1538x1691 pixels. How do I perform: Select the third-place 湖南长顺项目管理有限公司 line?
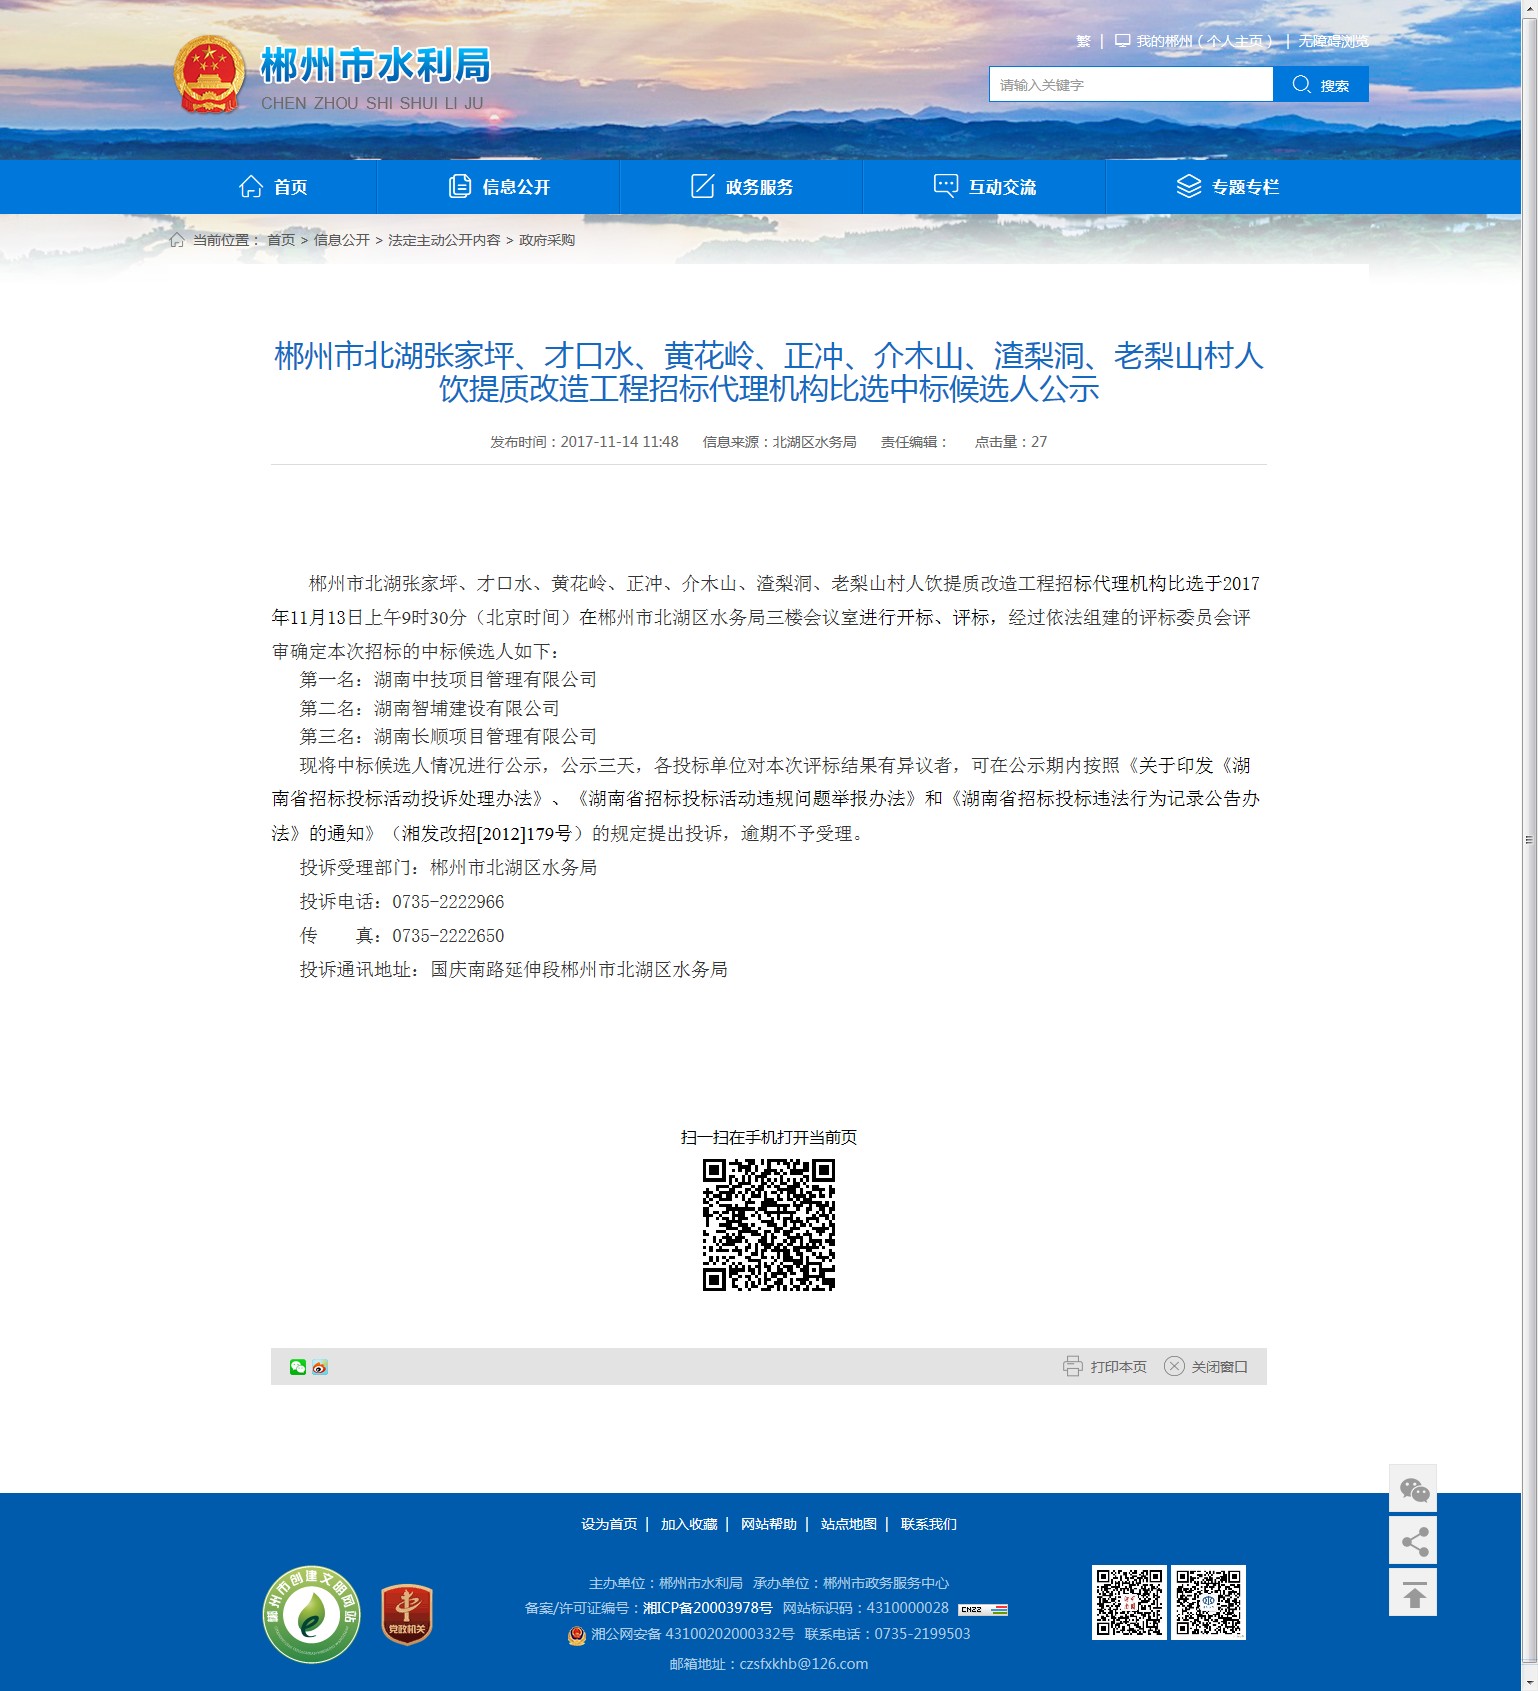click(448, 736)
